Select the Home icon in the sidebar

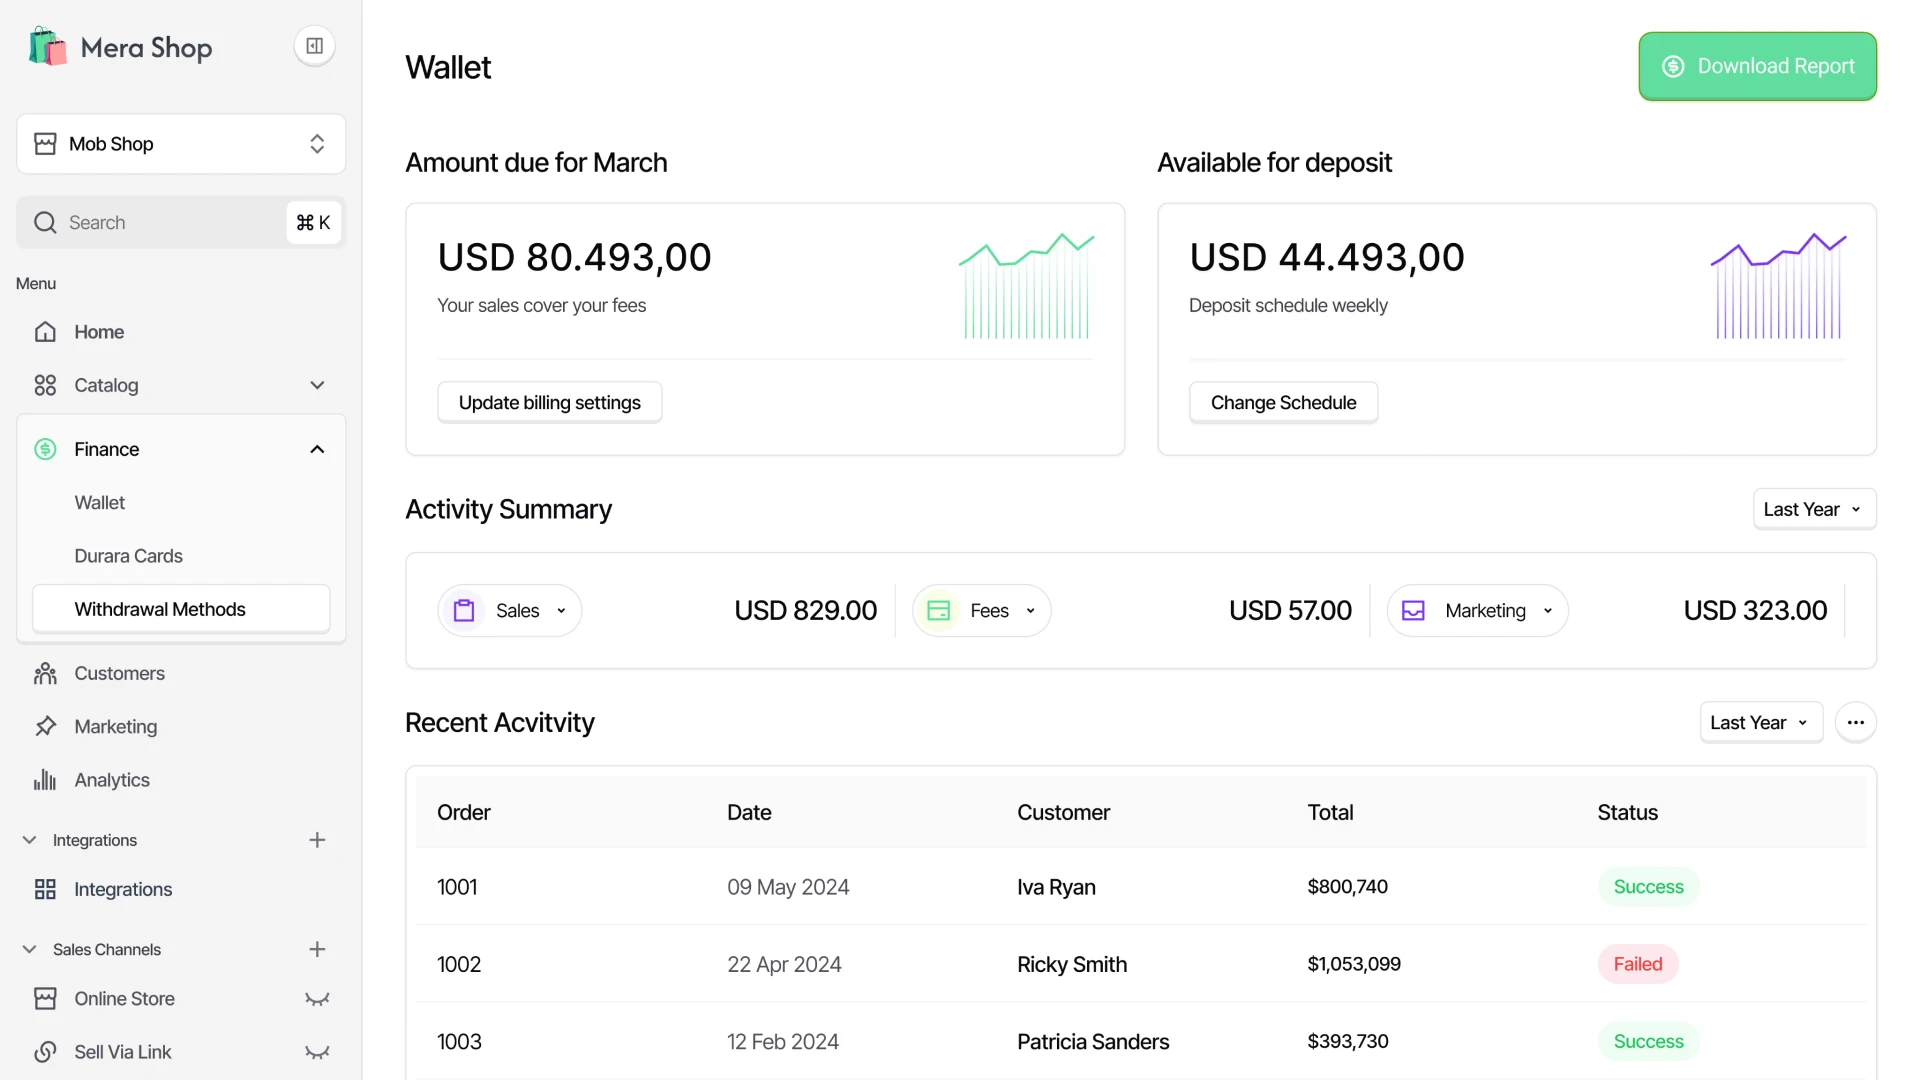pos(46,331)
